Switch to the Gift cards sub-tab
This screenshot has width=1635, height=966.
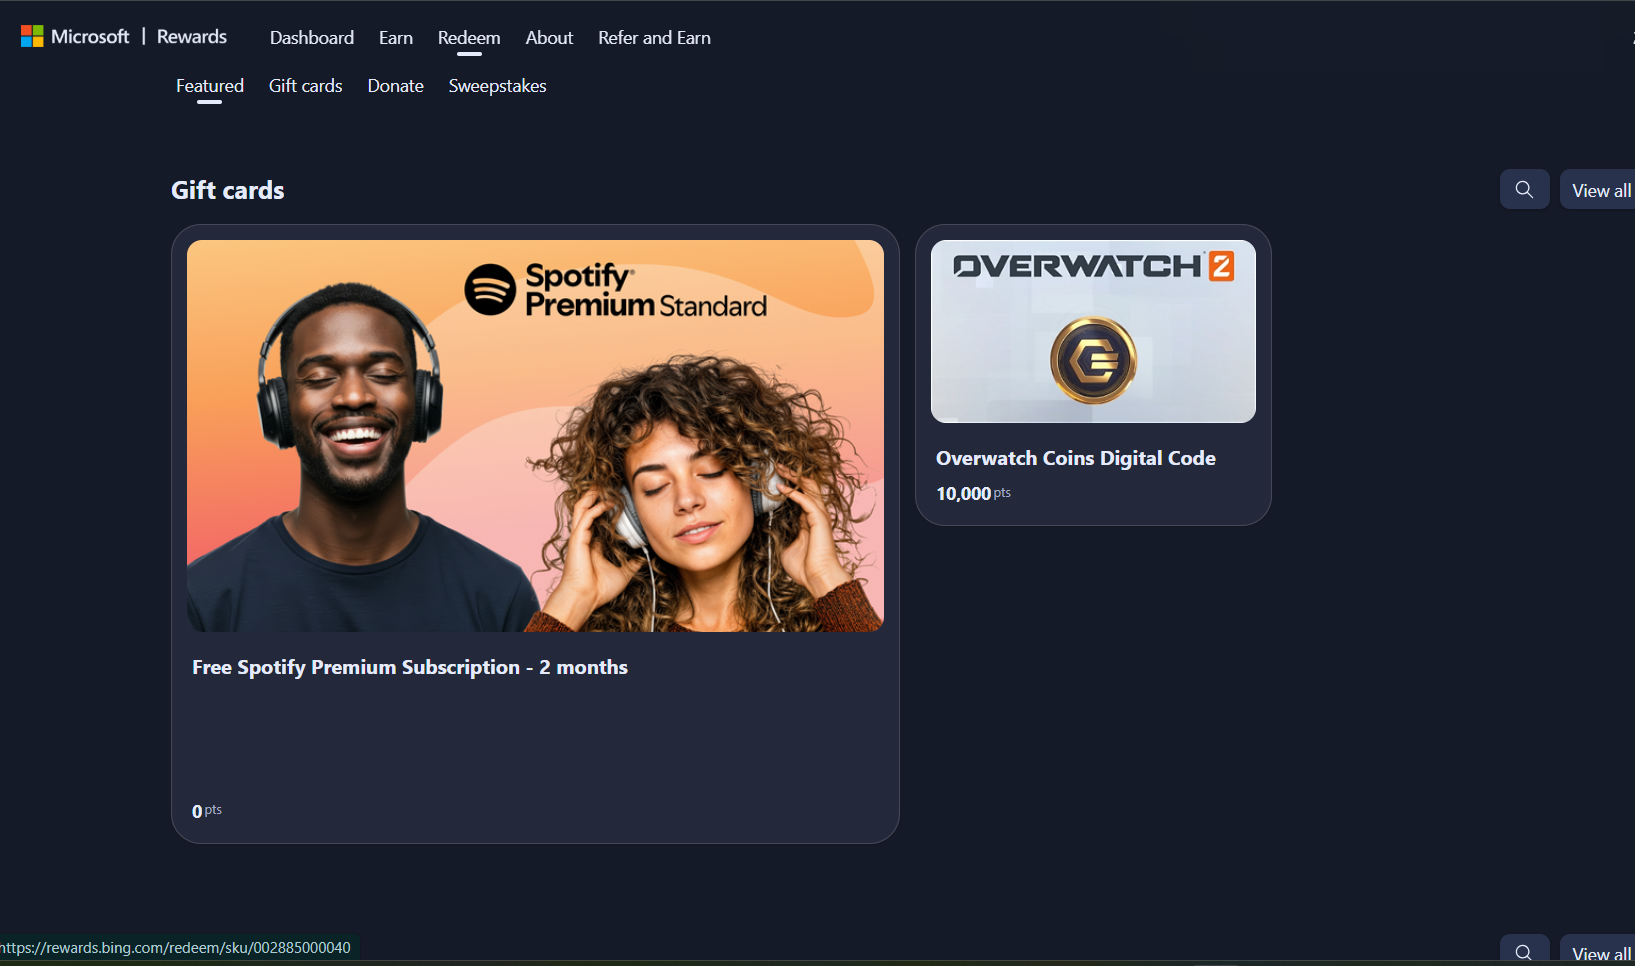pos(305,86)
